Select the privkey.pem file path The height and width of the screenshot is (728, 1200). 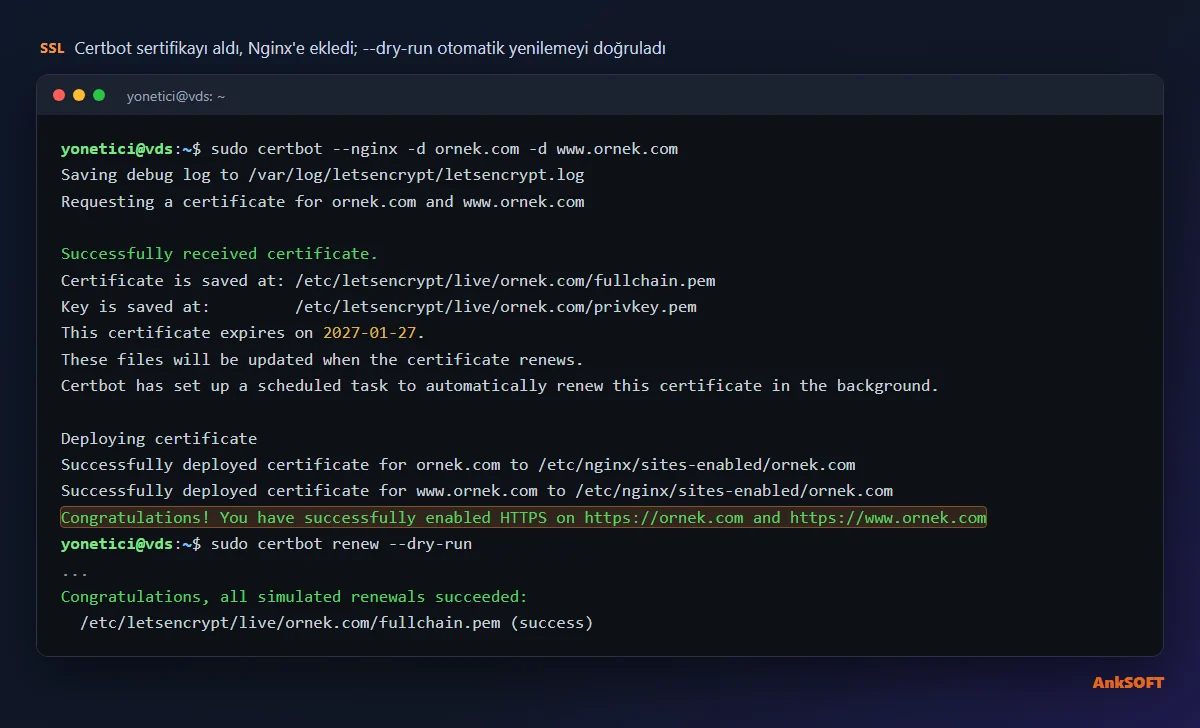tap(496, 306)
